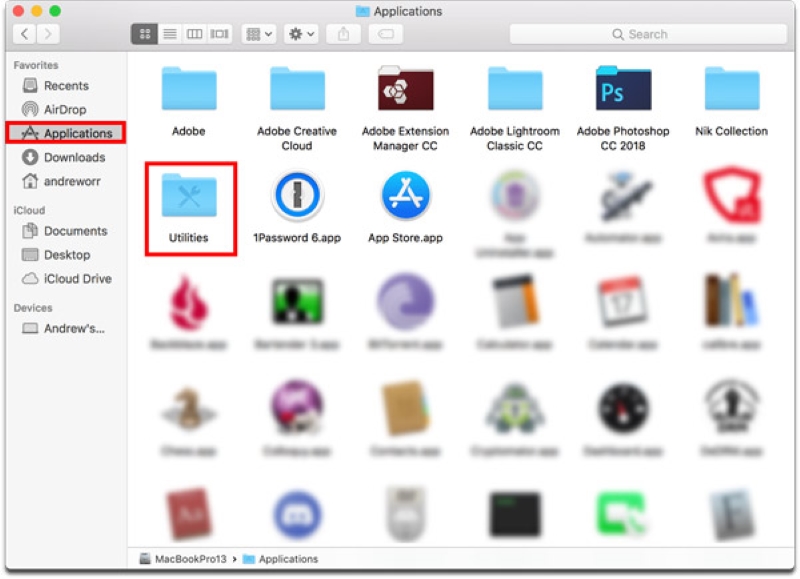The width and height of the screenshot is (800, 579).
Task: Select the Contacts app icon
Action: coord(406,409)
